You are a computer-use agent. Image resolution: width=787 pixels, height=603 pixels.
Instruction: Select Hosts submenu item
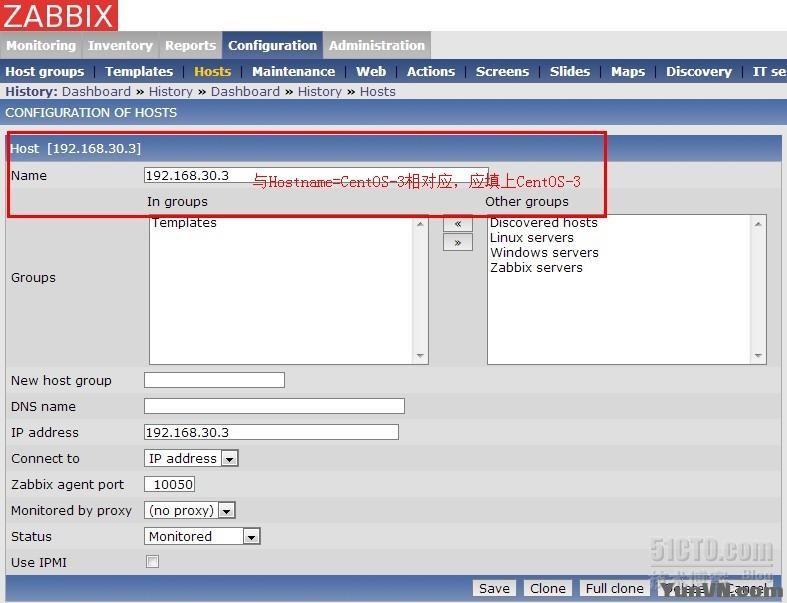[212, 71]
